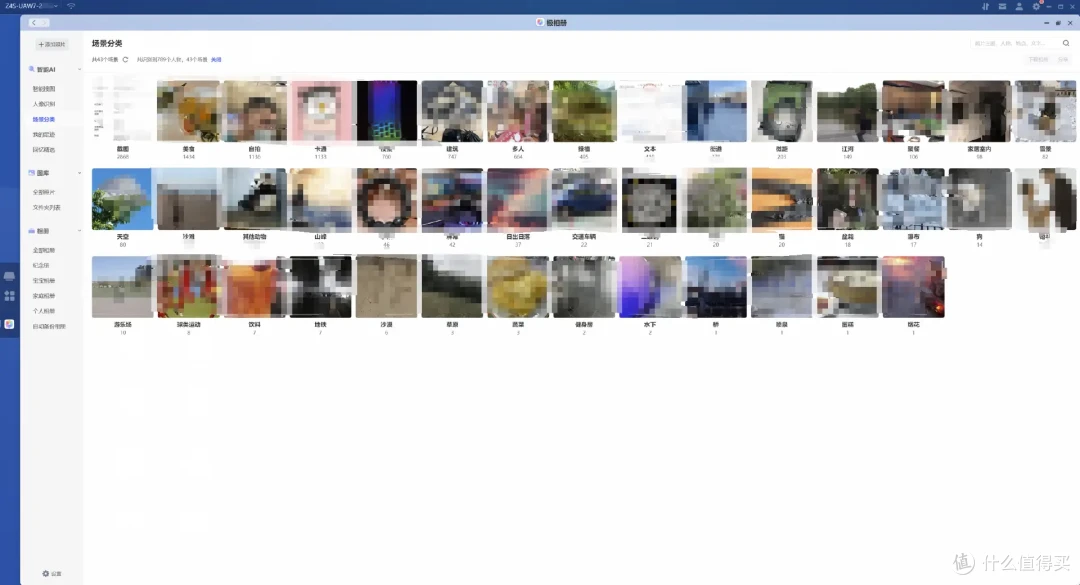This screenshot has height=585, width=1080.
Task: Select 回忆精选 in the sidebar
Action: click(44, 150)
